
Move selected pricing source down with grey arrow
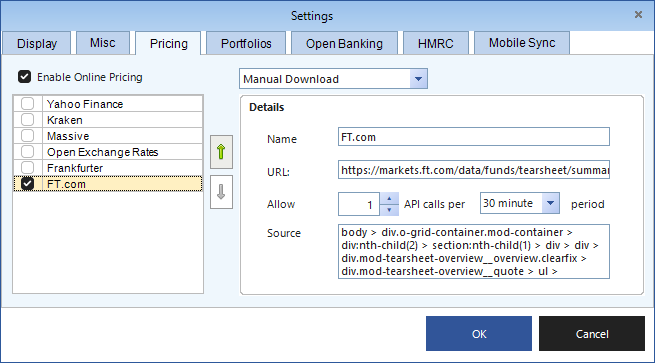[221, 192]
